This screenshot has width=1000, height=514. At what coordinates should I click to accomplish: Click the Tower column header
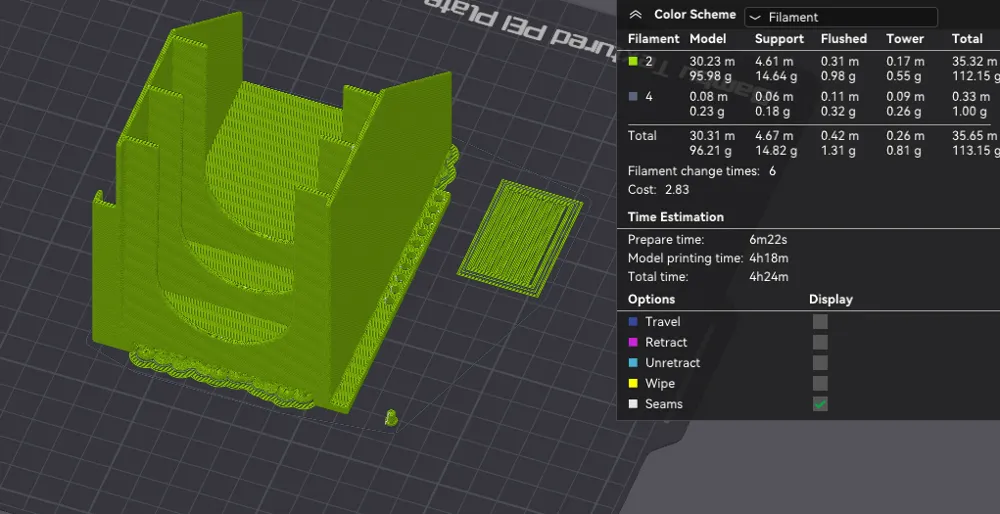(x=905, y=39)
